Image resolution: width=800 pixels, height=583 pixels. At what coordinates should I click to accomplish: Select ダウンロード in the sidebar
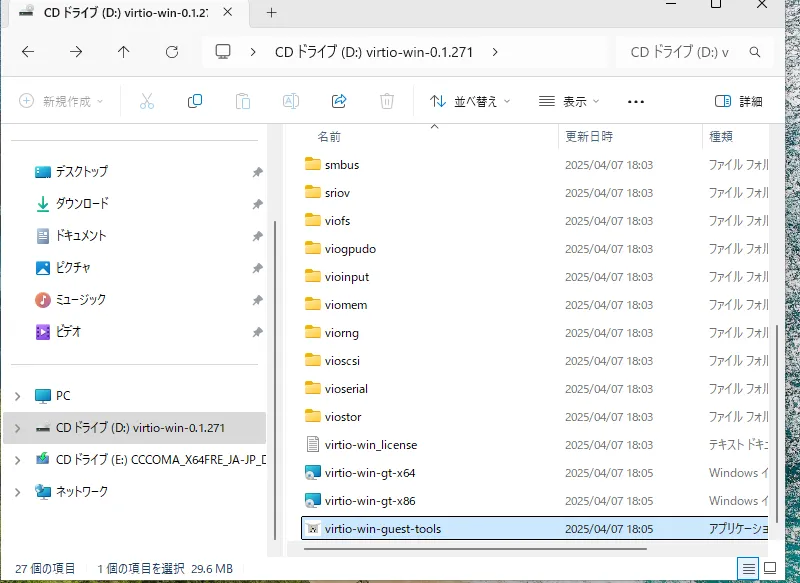click(x=82, y=204)
